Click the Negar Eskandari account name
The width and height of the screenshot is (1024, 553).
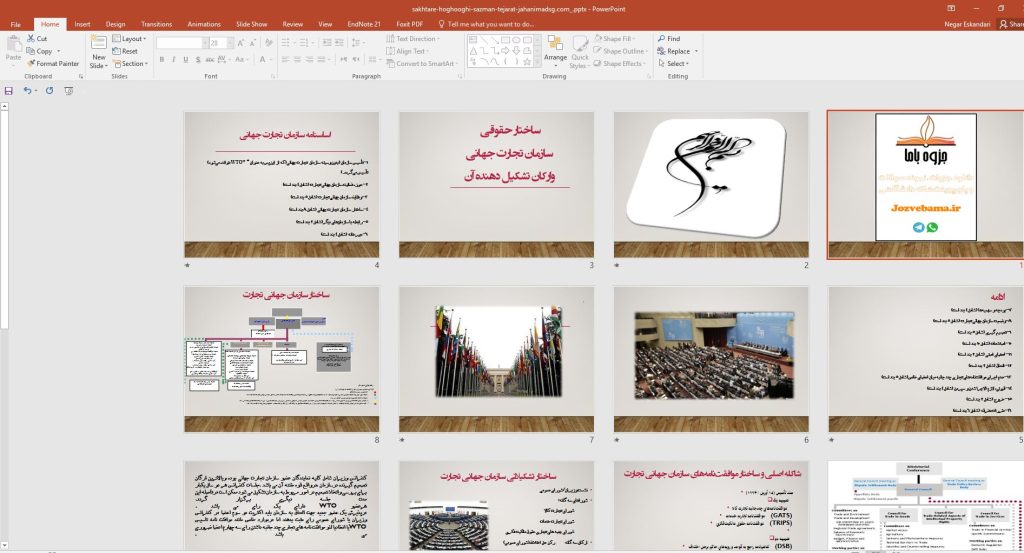pyautogui.click(x=967, y=24)
